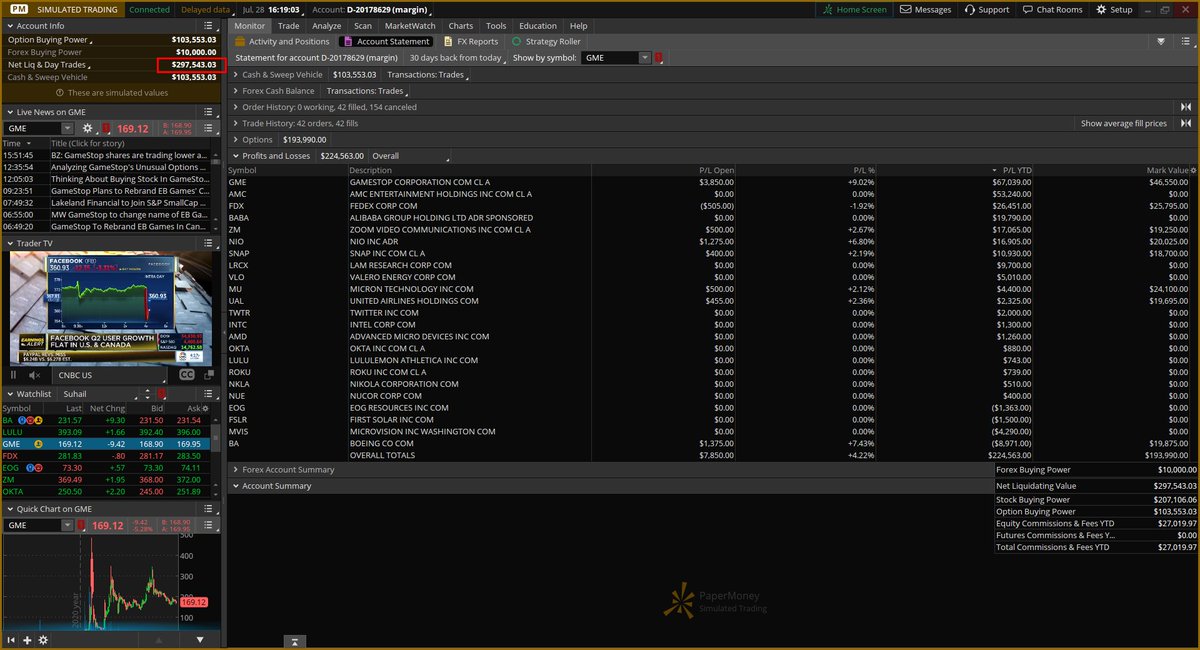The width and height of the screenshot is (1200, 650).
Task: Switch to the Trade tab
Action: [x=288, y=25]
